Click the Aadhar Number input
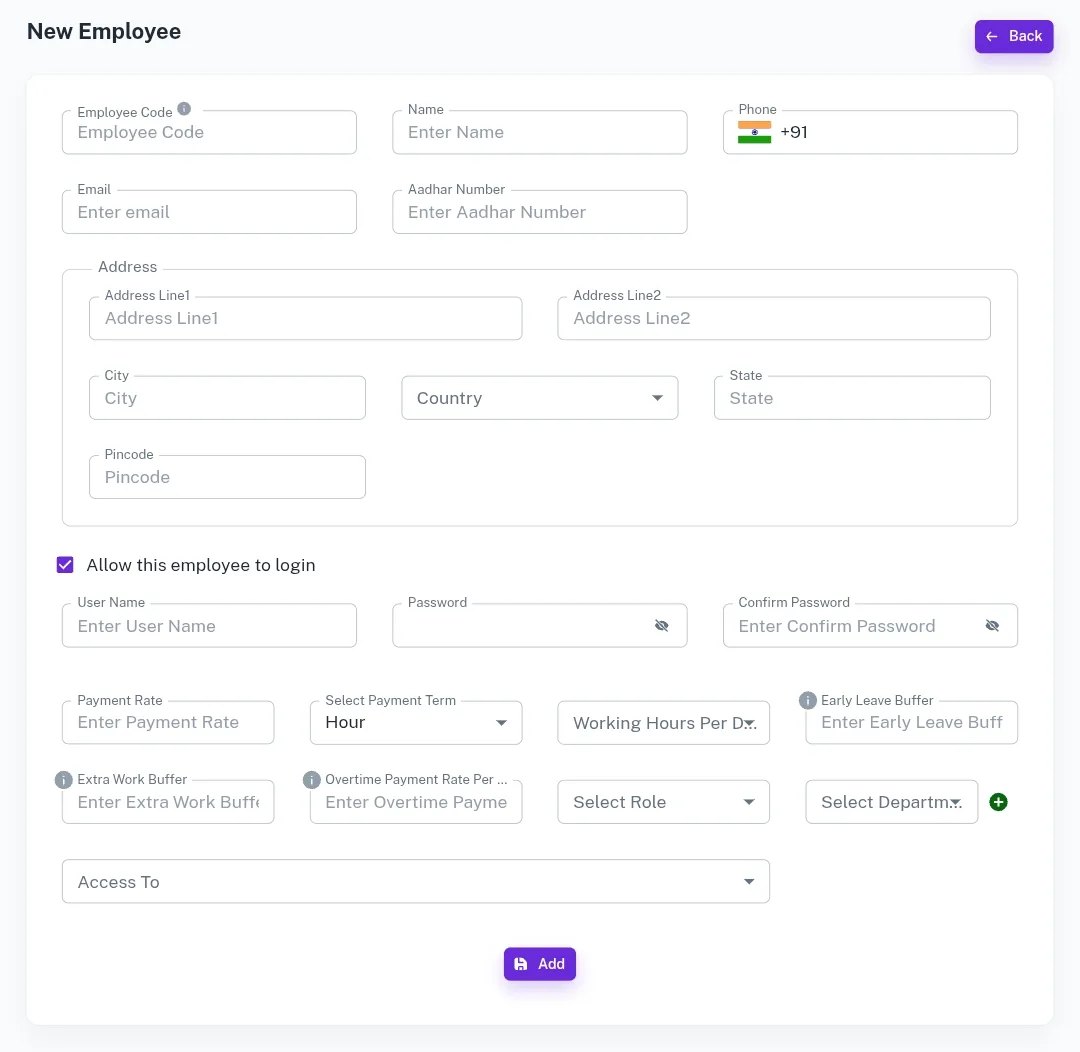Image resolution: width=1080 pixels, height=1052 pixels. pyautogui.click(x=539, y=212)
